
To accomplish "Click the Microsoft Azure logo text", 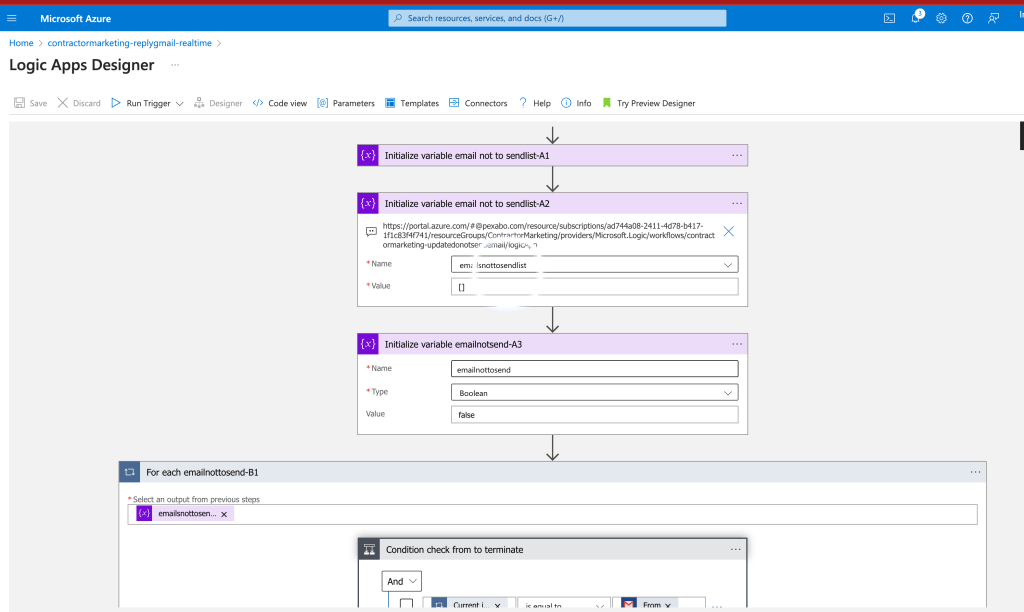I will [75, 18].
